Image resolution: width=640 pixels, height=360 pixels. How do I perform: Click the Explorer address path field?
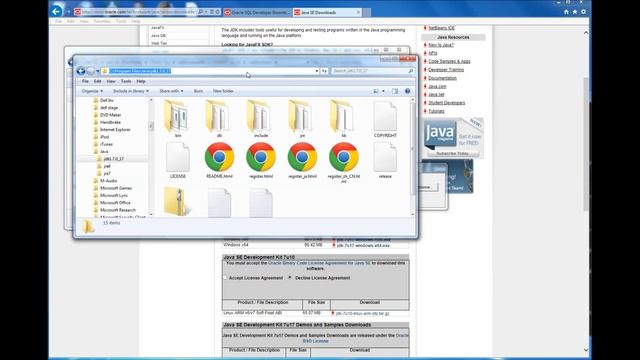(210, 71)
